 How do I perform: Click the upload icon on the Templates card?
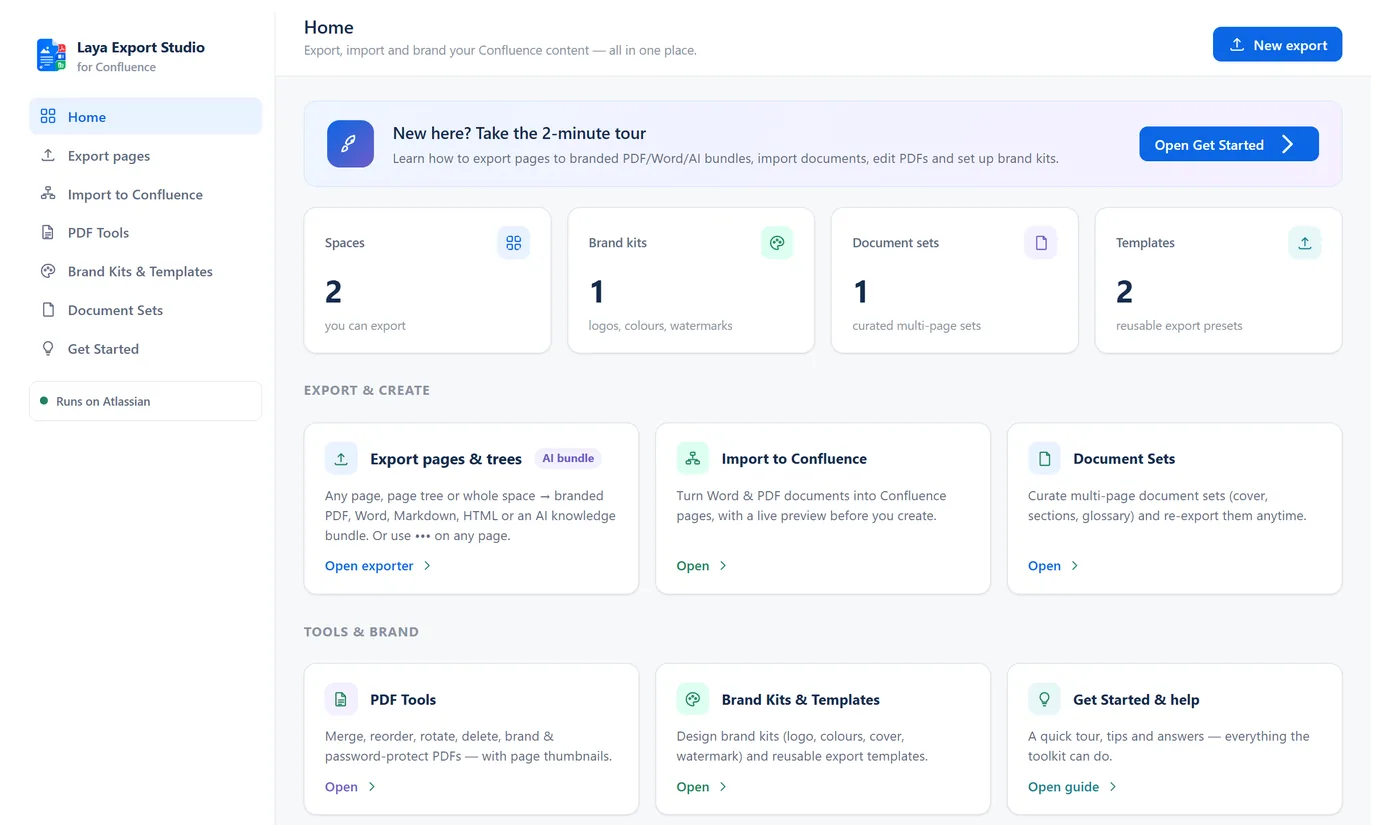(1305, 242)
